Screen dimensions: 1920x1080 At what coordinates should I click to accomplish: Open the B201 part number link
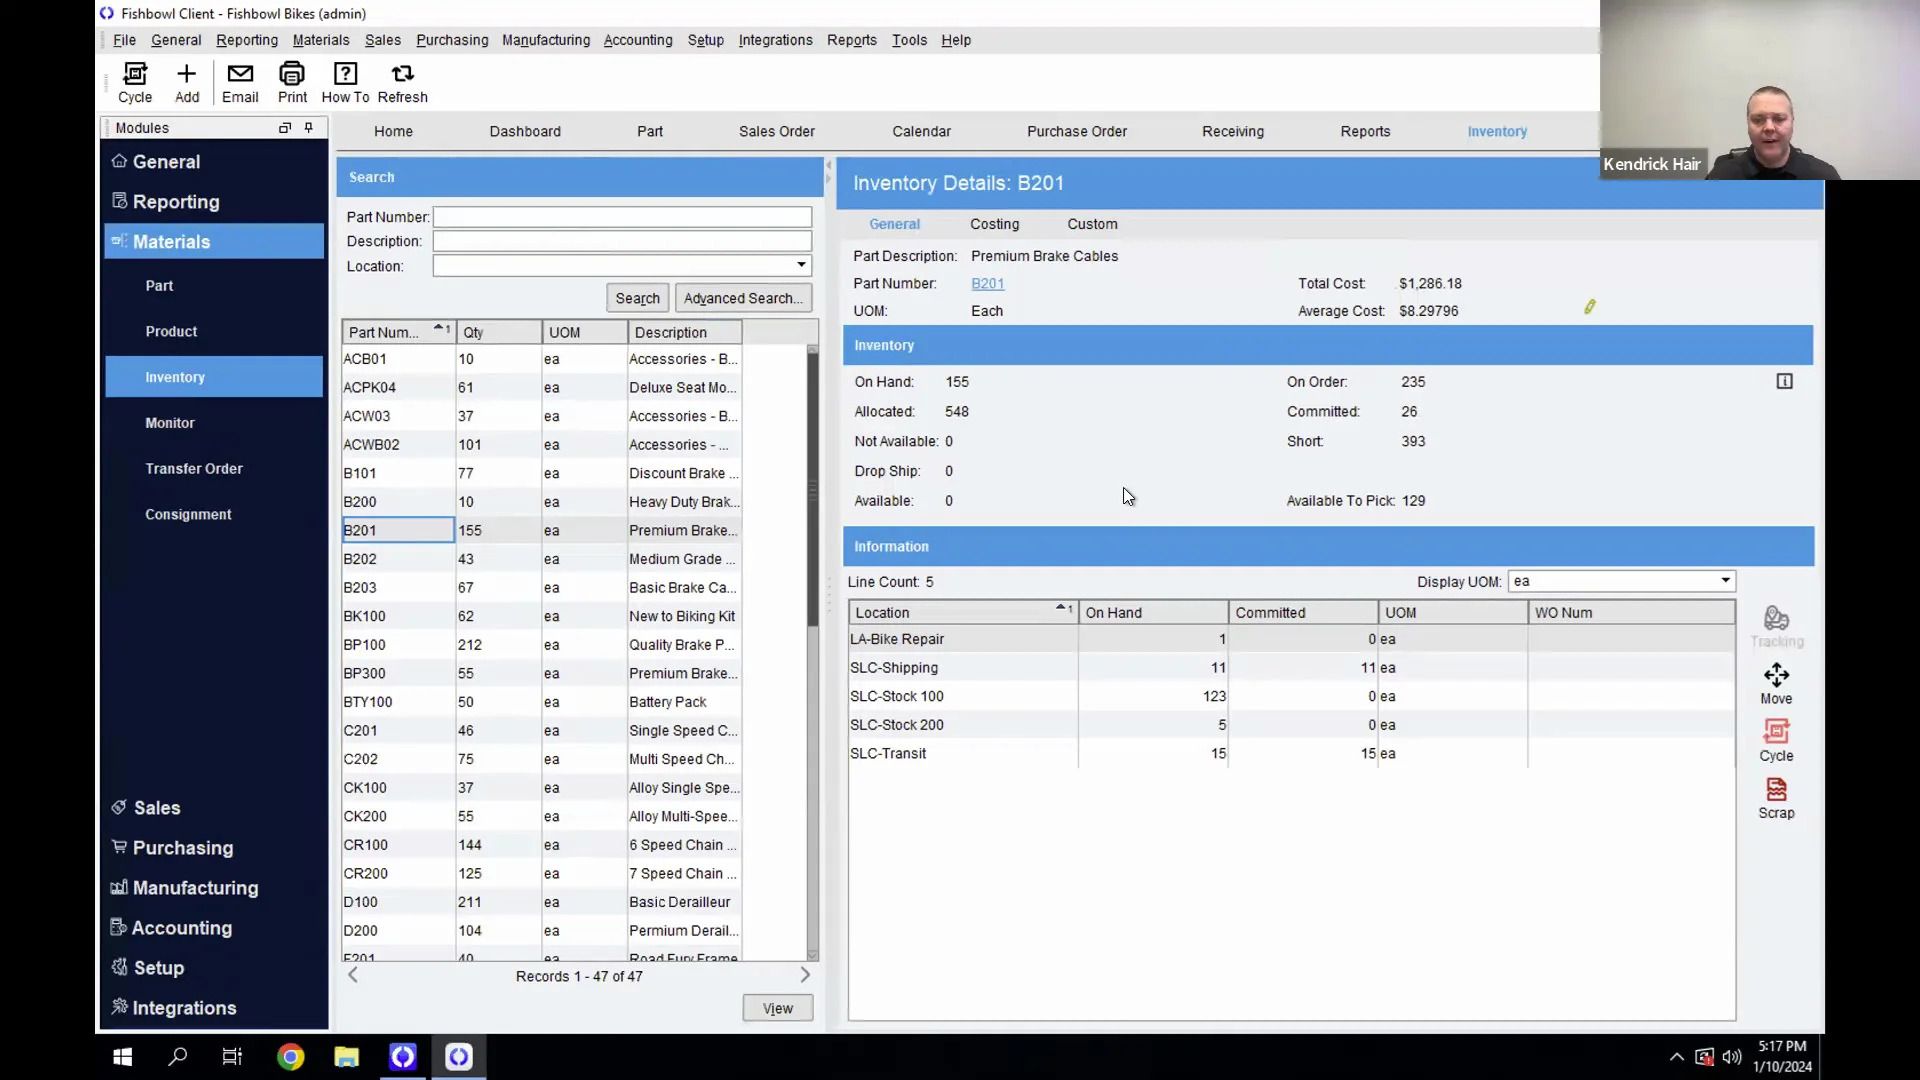pos(987,284)
